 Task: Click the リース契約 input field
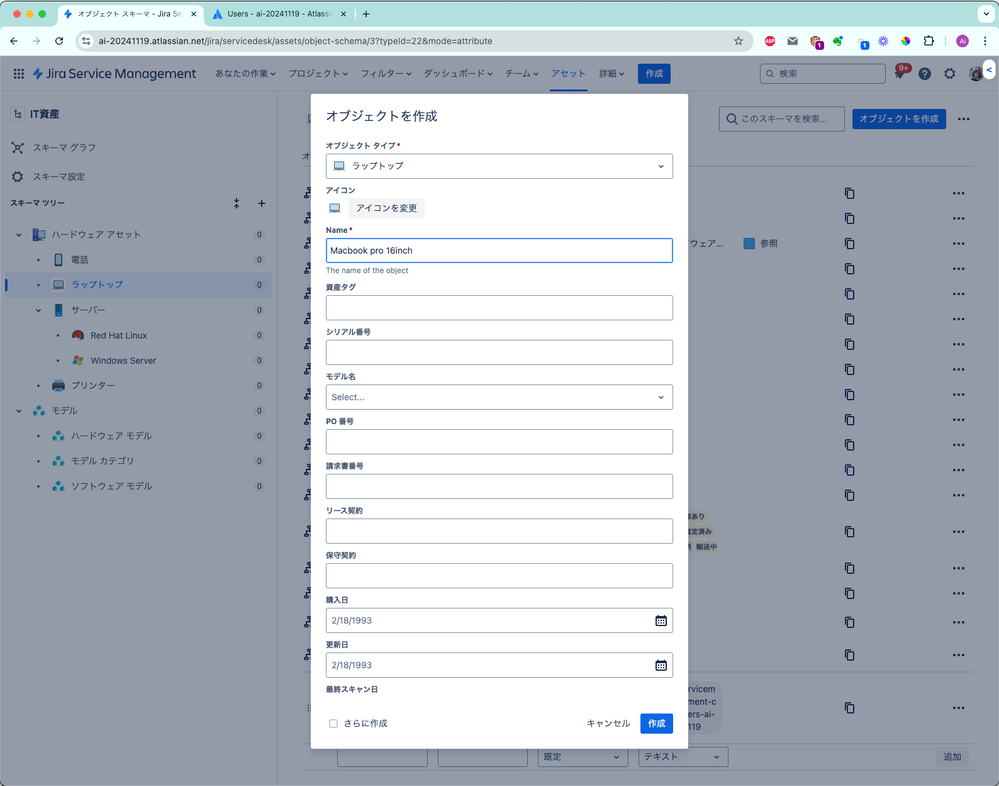499,531
